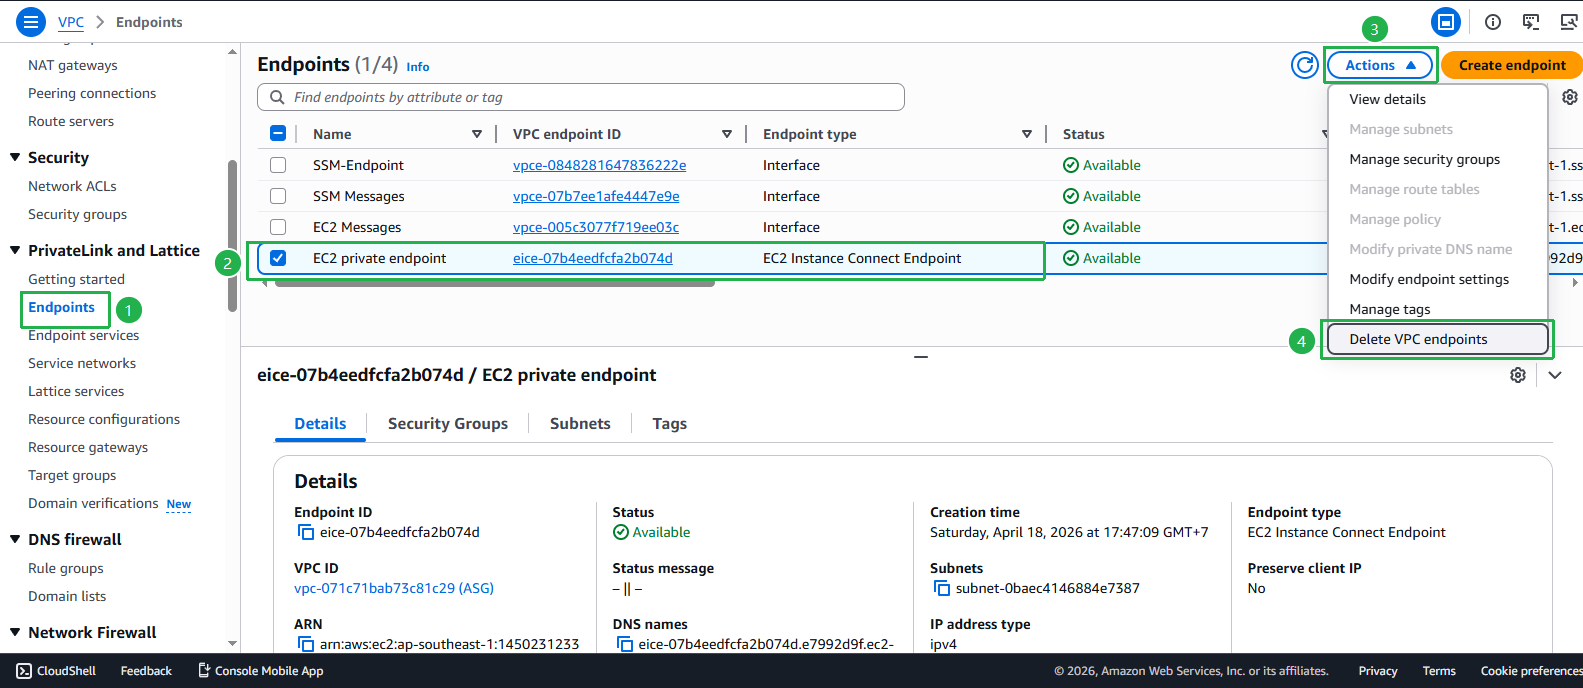Choose Manage security groups menu item
Image resolution: width=1583 pixels, height=688 pixels.
(x=1437, y=159)
